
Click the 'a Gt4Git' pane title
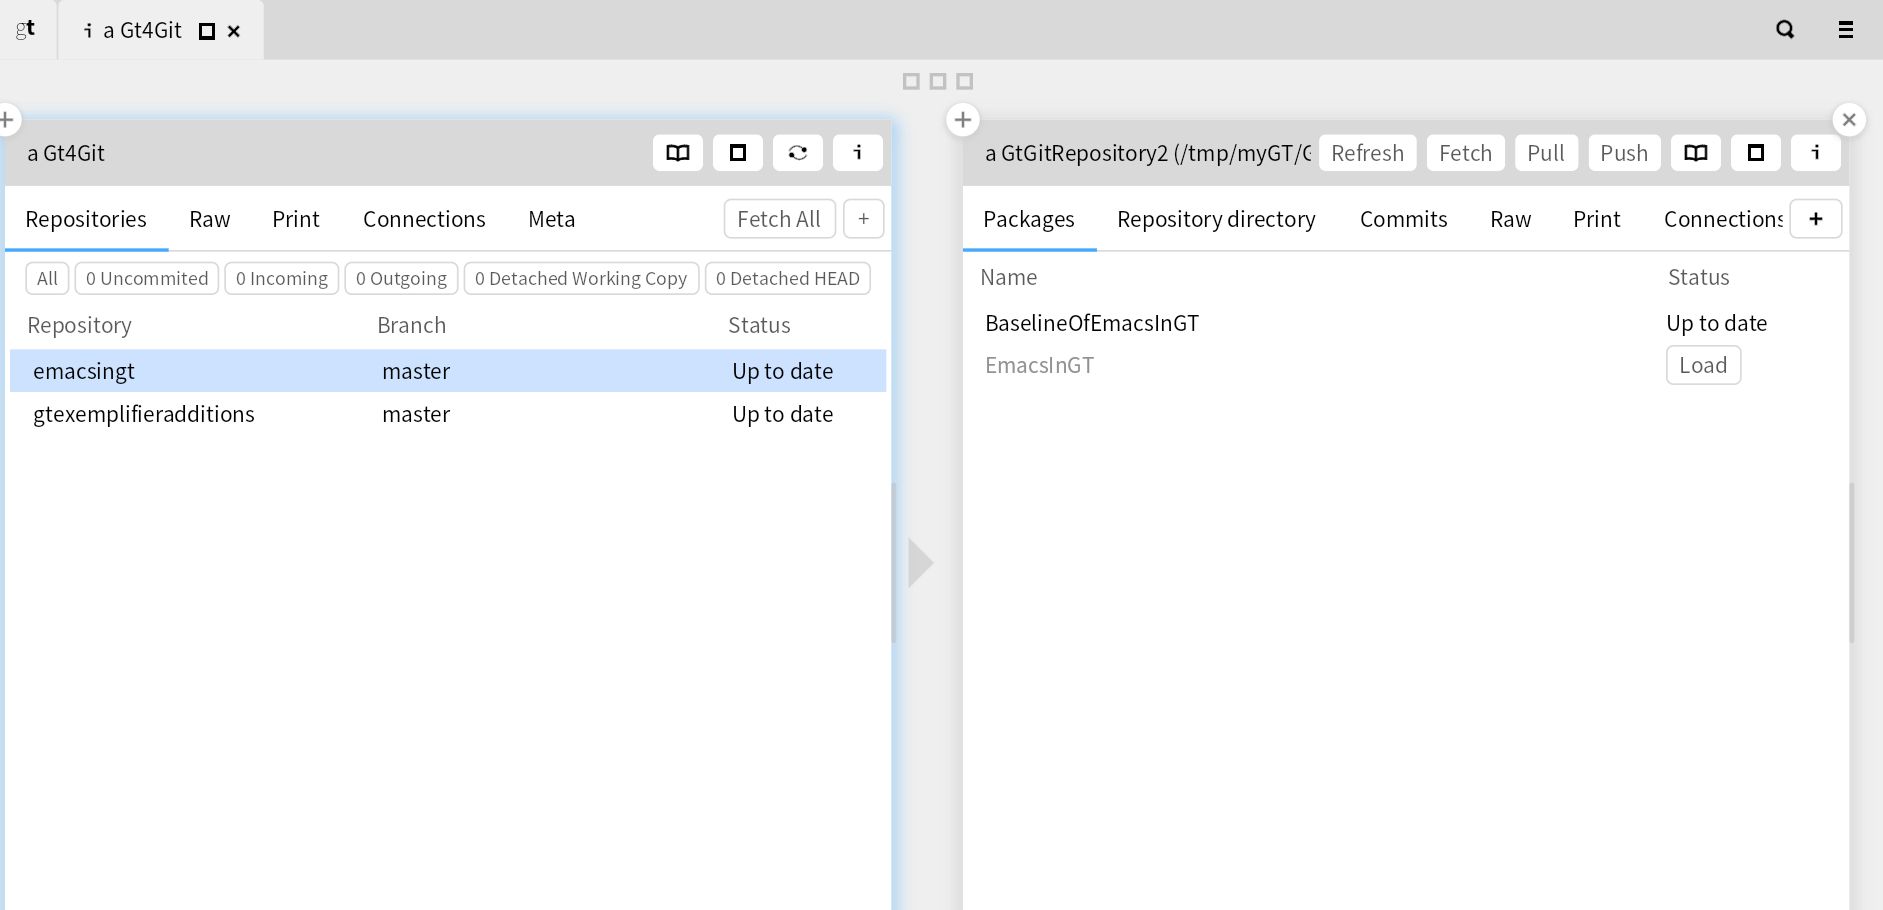pyautogui.click(x=66, y=153)
